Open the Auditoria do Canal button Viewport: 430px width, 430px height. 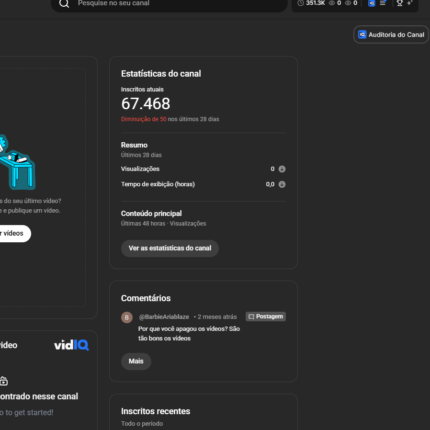(x=391, y=35)
